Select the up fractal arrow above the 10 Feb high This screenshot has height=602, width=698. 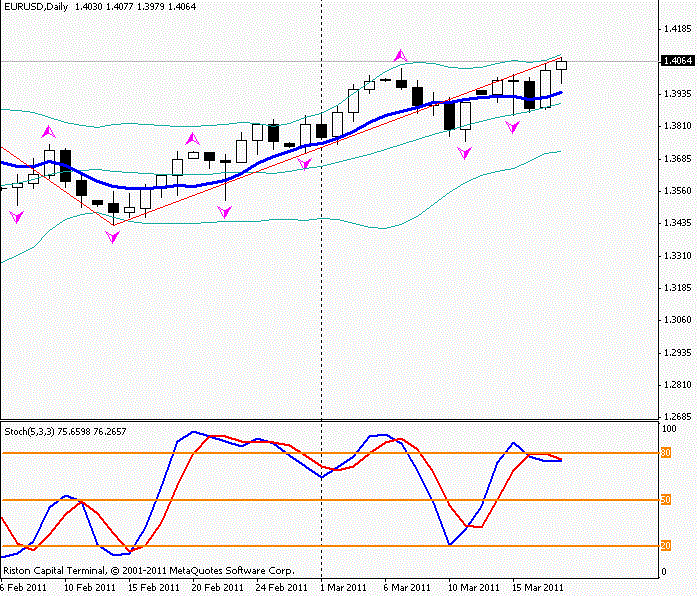[49, 132]
